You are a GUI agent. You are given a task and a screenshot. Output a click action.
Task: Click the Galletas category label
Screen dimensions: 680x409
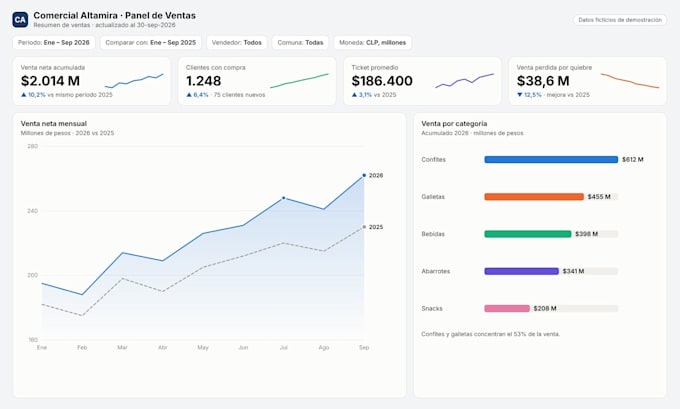coord(433,197)
